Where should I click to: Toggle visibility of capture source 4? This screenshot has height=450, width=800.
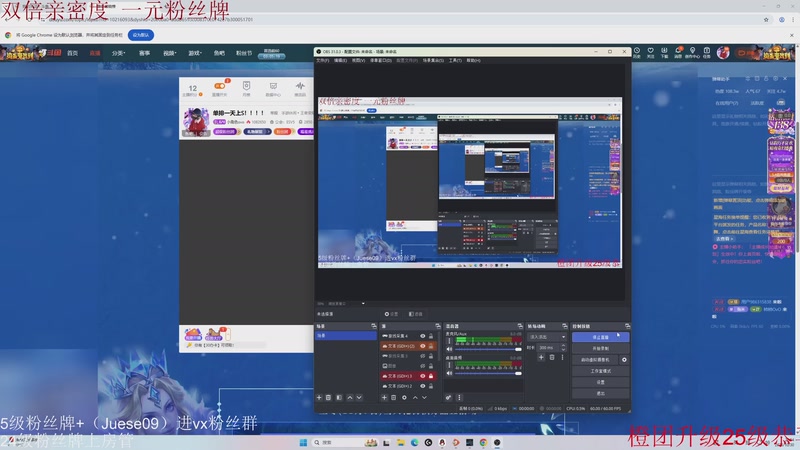[x=422, y=336]
